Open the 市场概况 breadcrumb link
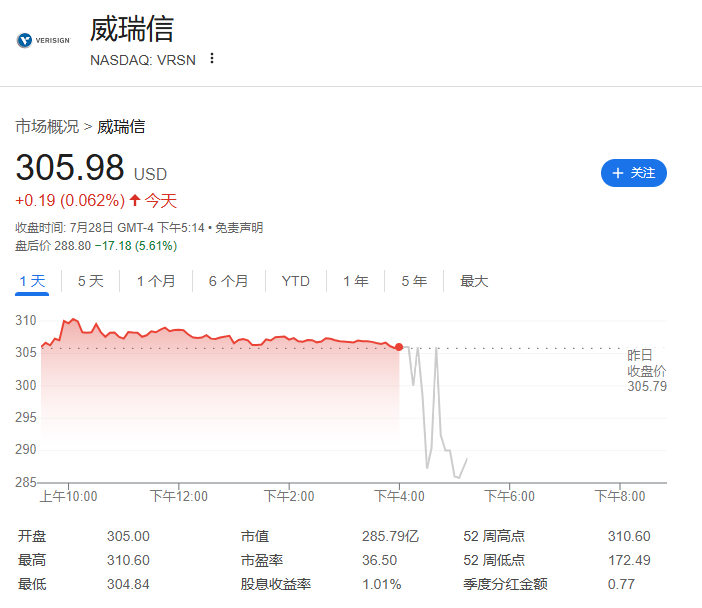The height and width of the screenshot is (608, 702). (x=47, y=127)
